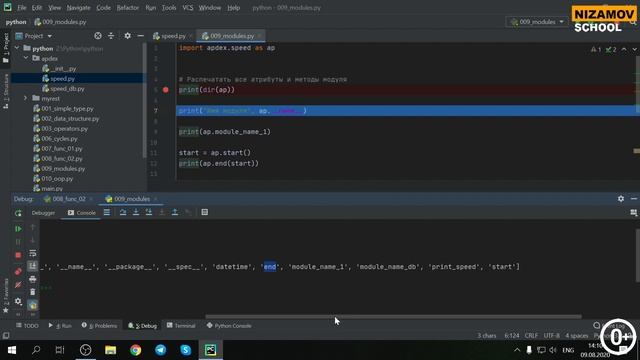
Task: Click UTF-8 encoding in status bar
Action: [551, 336]
